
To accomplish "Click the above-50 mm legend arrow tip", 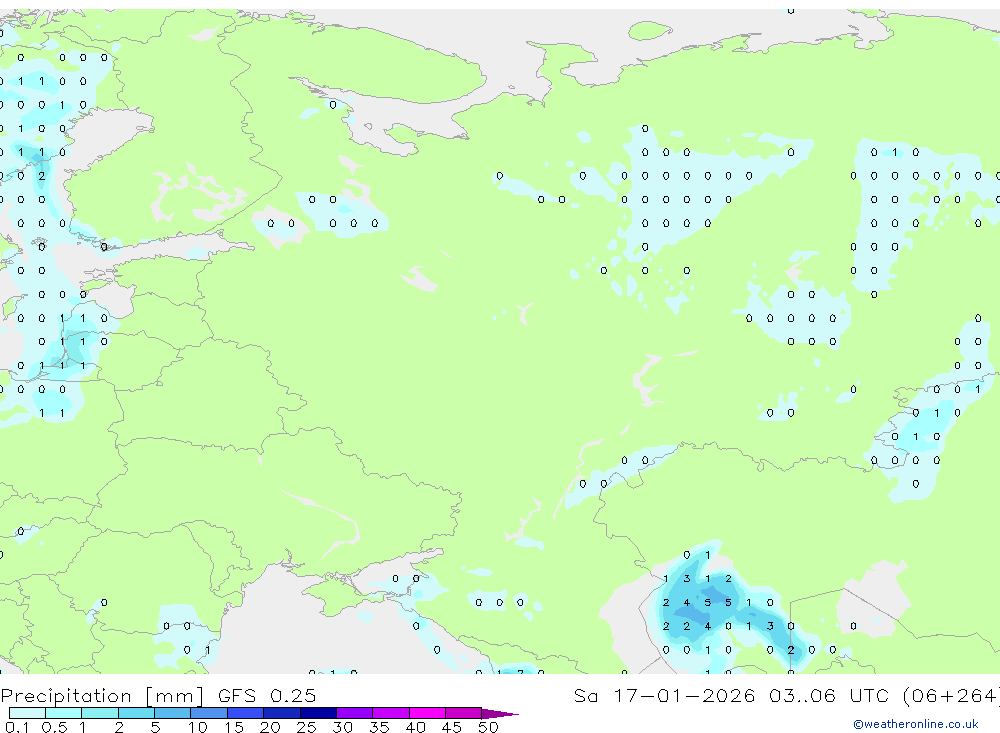I will coord(501,714).
